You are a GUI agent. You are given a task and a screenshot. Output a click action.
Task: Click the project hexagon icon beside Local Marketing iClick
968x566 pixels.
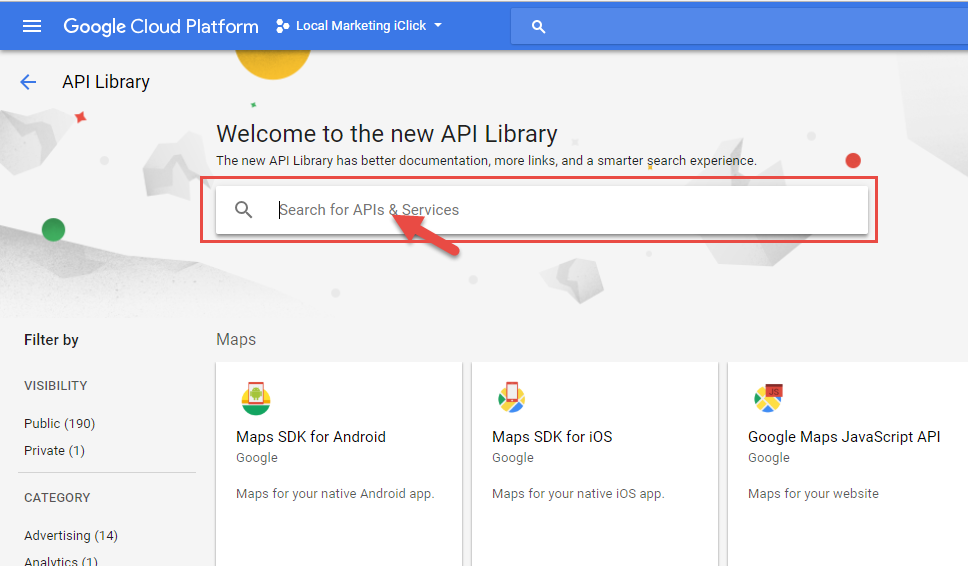click(282, 26)
